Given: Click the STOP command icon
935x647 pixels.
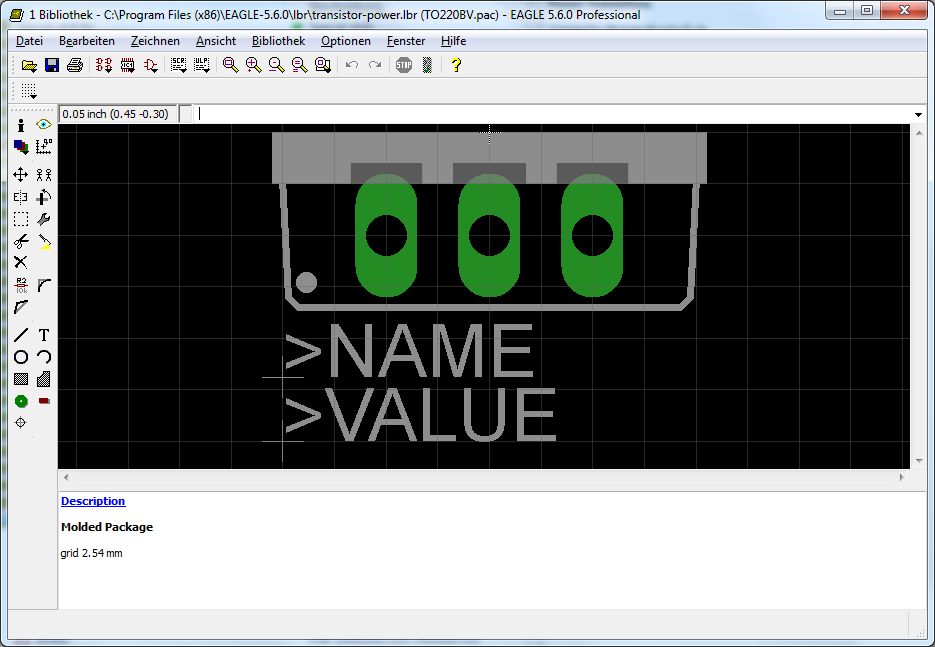Looking at the screenshot, I should (x=404, y=65).
